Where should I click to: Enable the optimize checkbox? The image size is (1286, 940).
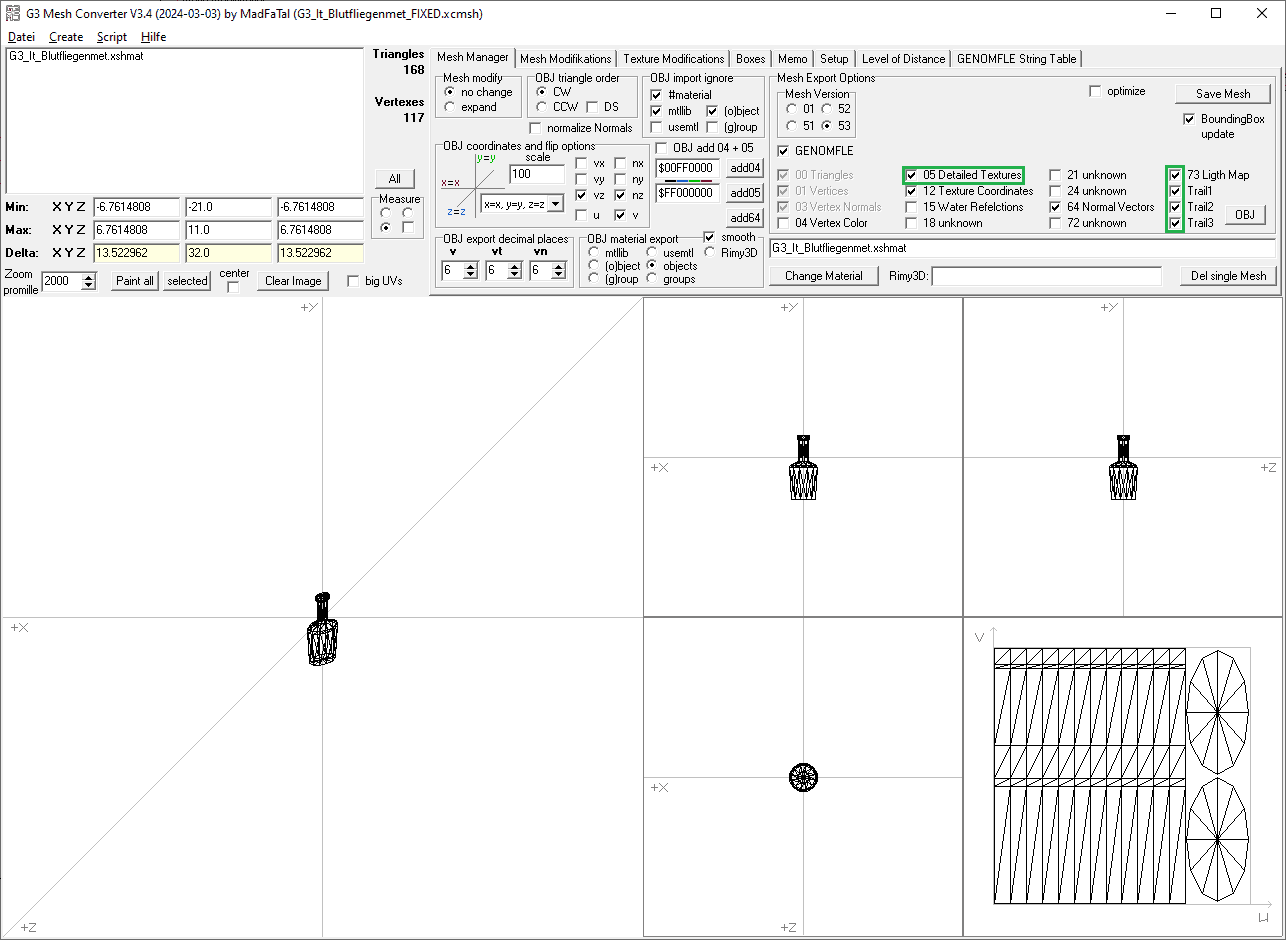point(1095,91)
